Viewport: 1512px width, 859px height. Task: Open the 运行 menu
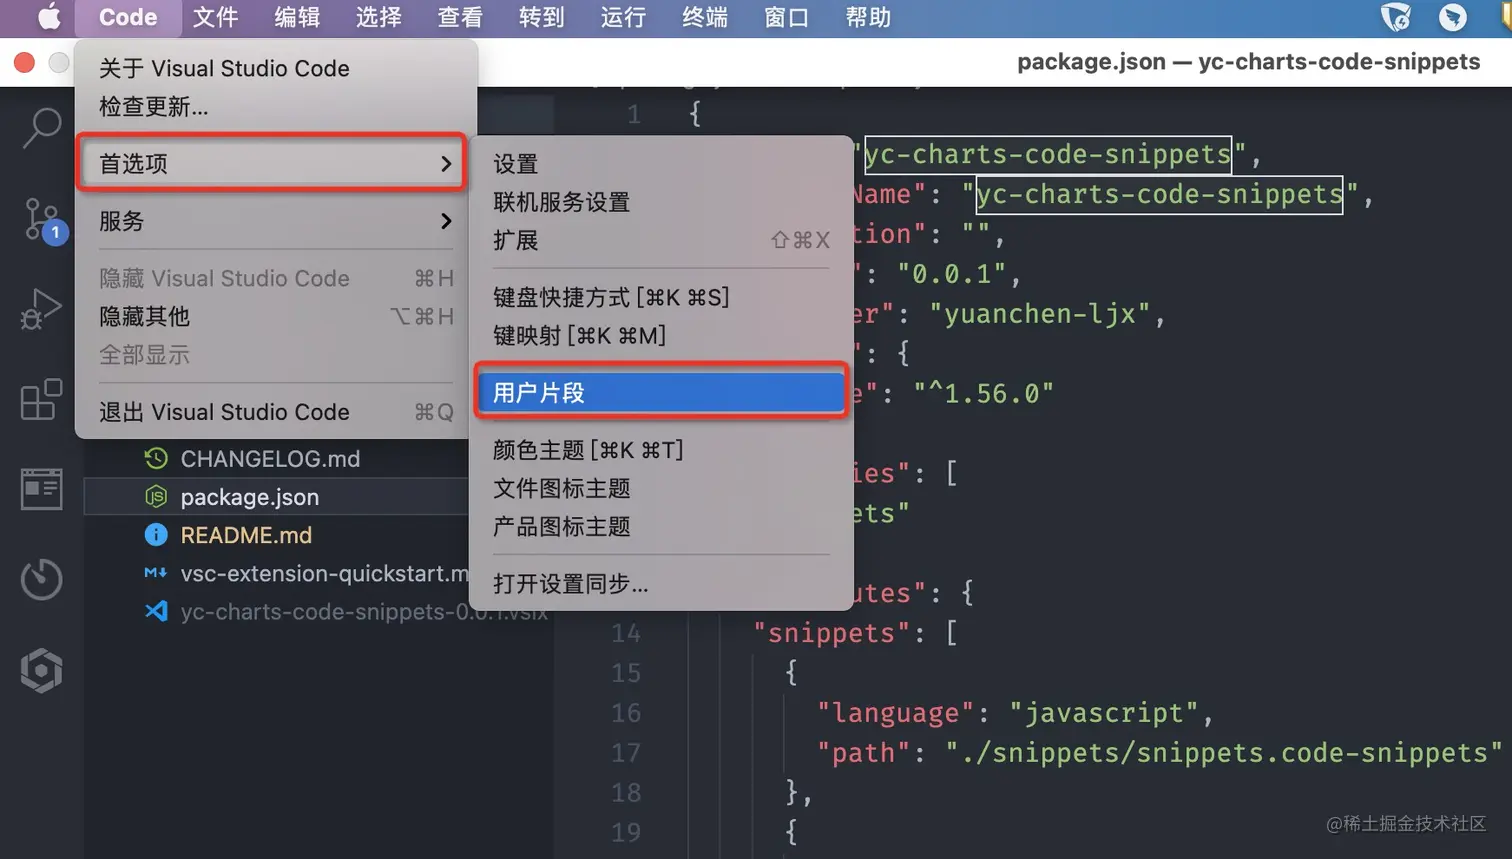pos(623,17)
